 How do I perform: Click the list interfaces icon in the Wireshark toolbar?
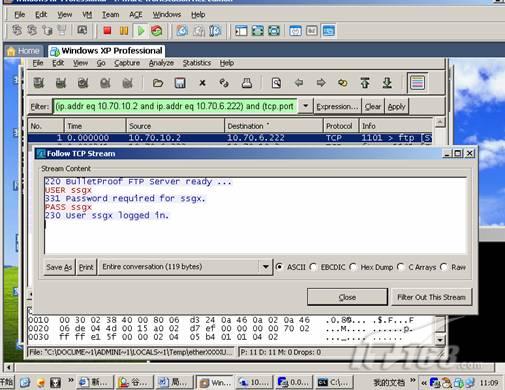coord(38,83)
